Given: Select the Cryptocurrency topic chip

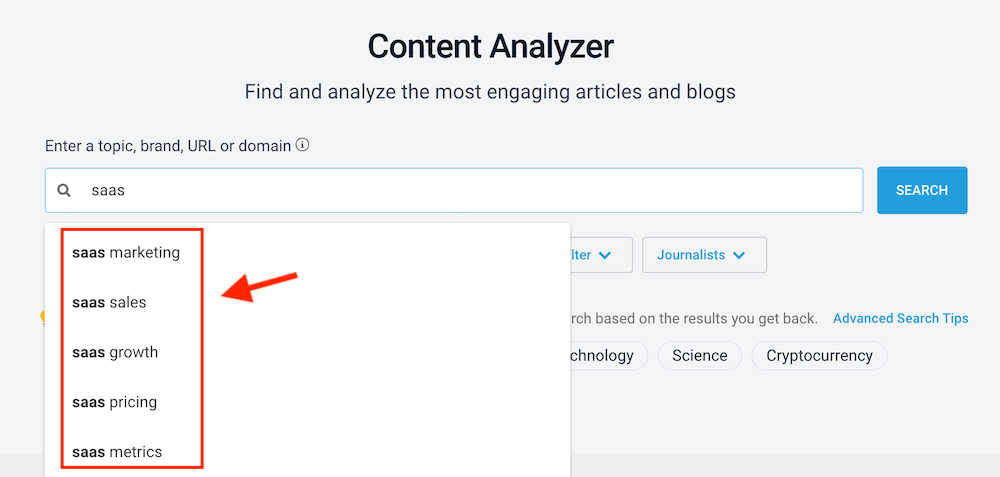Looking at the screenshot, I should point(819,356).
